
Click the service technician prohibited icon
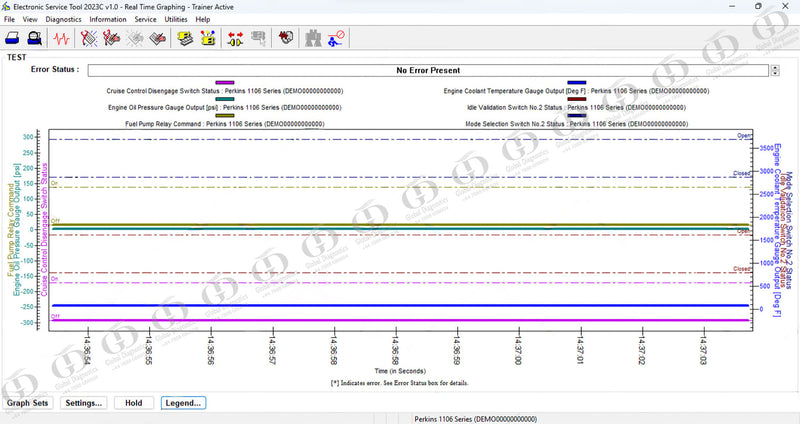336,38
